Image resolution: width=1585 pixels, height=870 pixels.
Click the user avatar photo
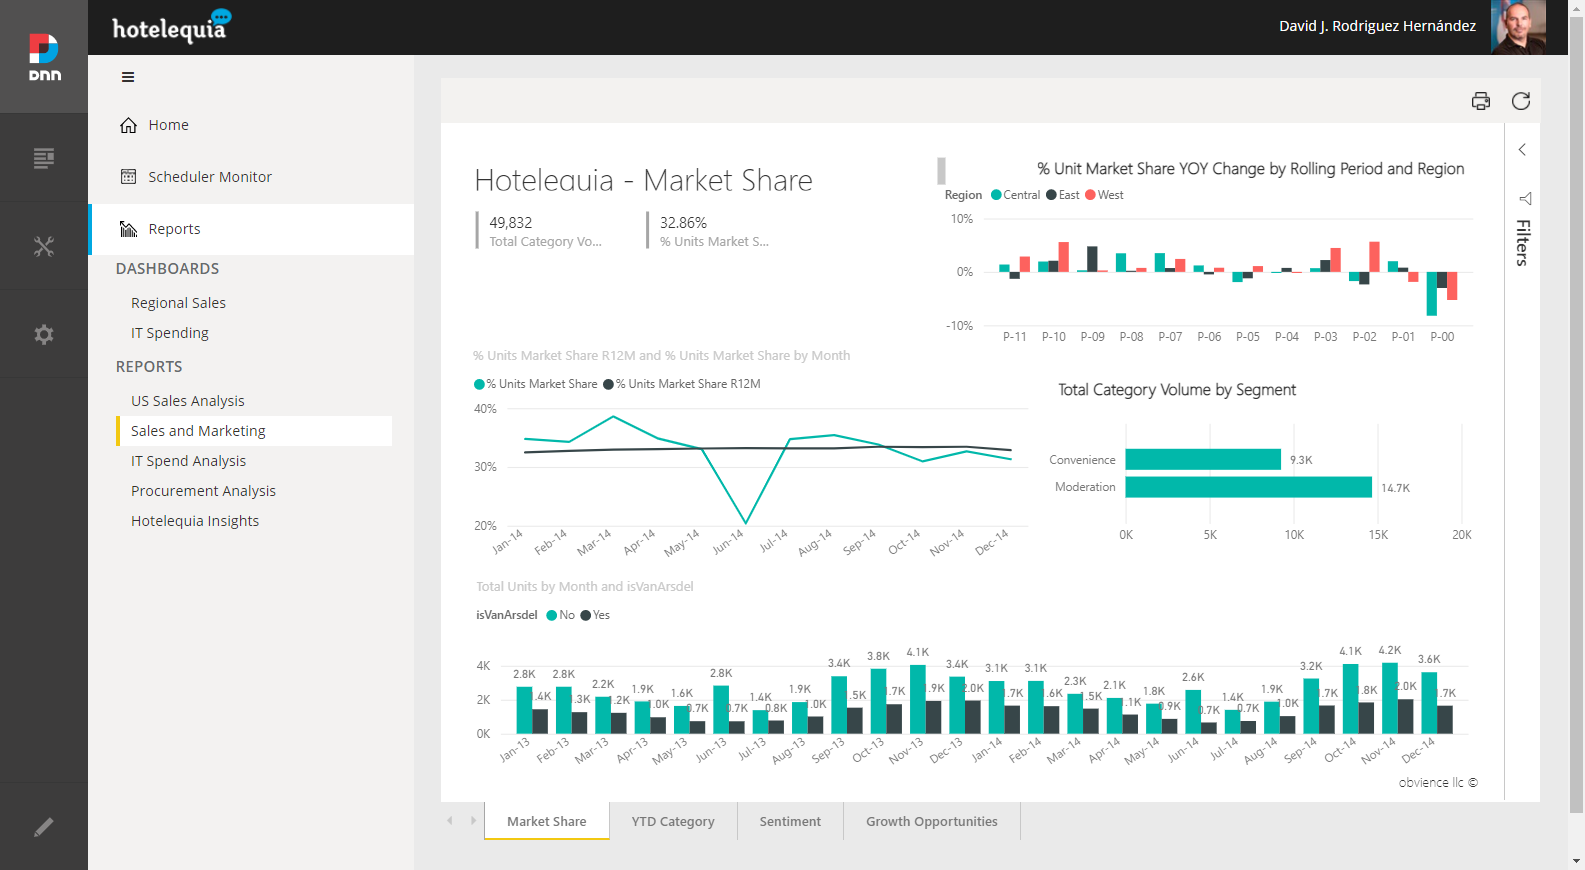(1518, 27)
